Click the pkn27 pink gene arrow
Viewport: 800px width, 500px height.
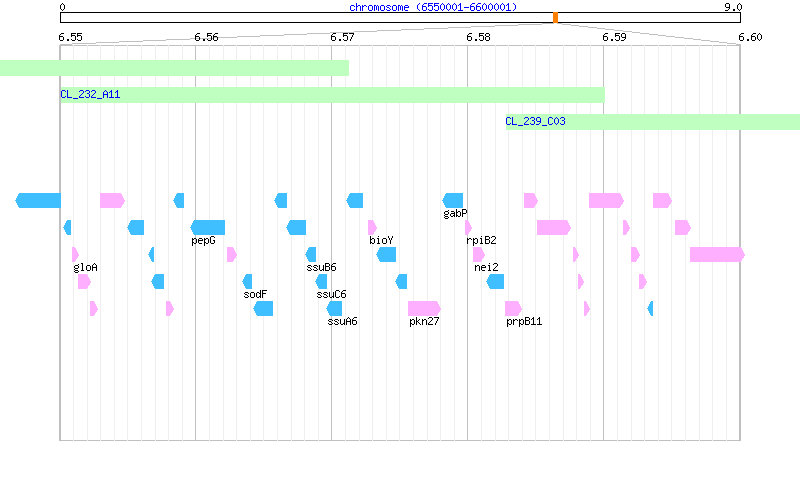[424, 308]
